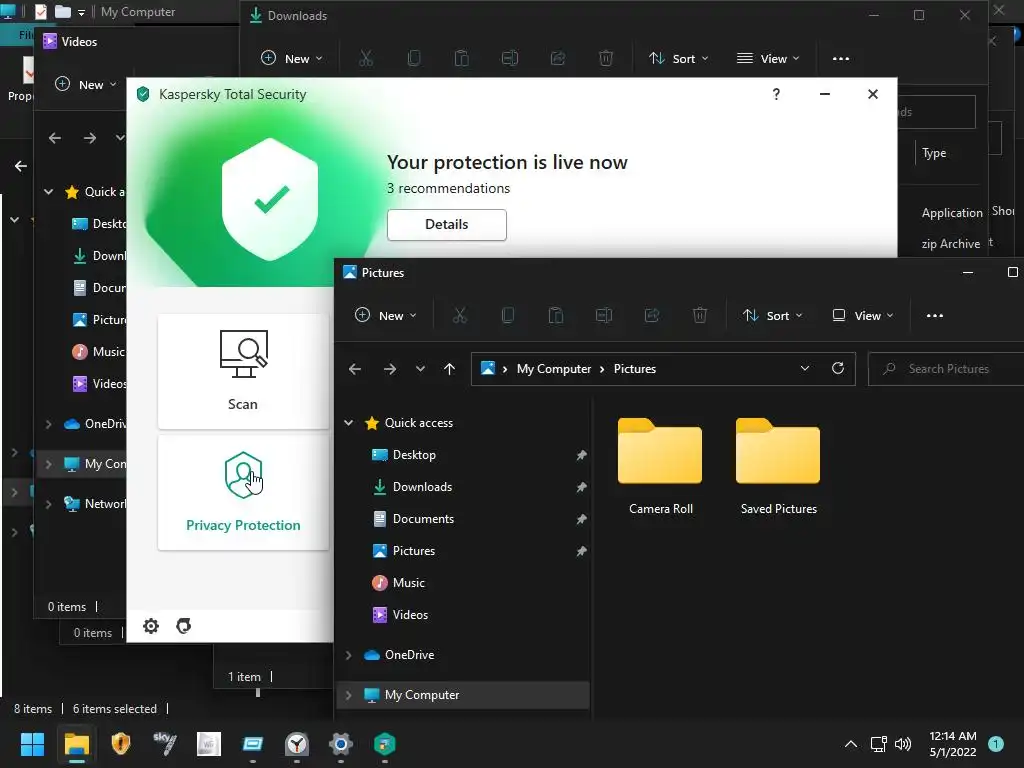Image resolution: width=1024 pixels, height=768 pixels.
Task: Click Settings gear taskbar icon
Action: coord(340,744)
